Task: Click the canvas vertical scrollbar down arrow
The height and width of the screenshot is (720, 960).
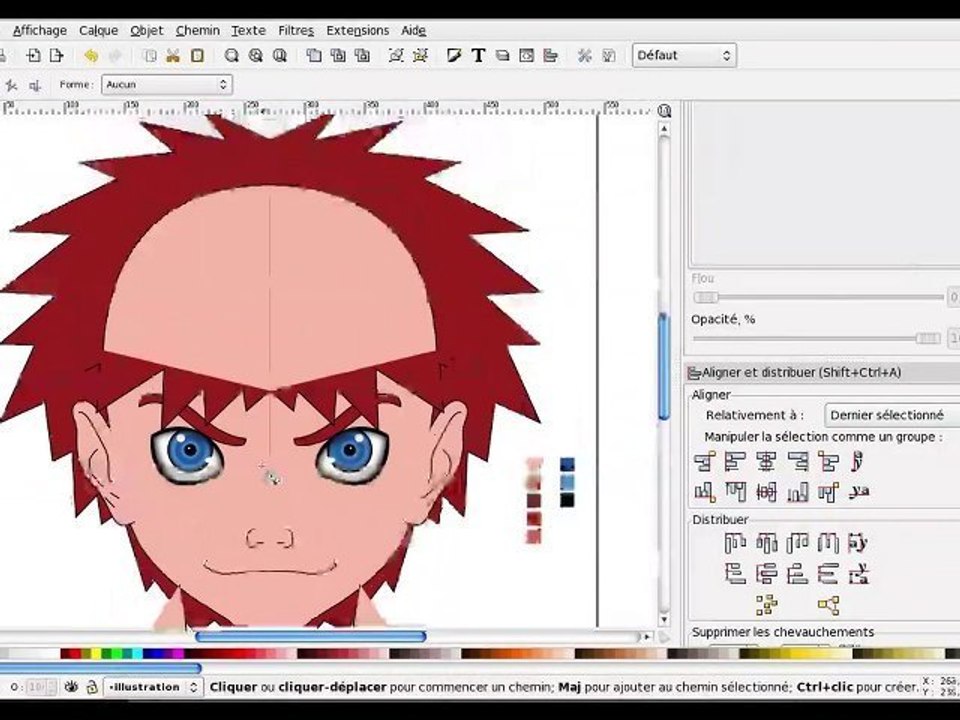Action: [664, 620]
